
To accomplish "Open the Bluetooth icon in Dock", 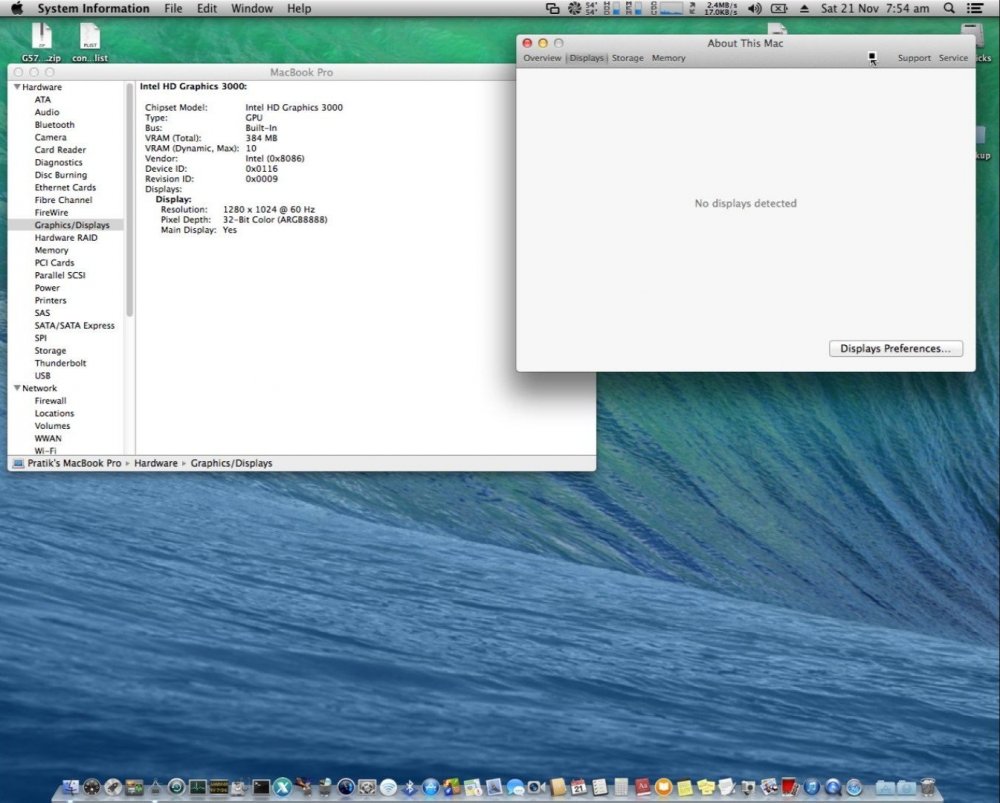I will coord(409,787).
